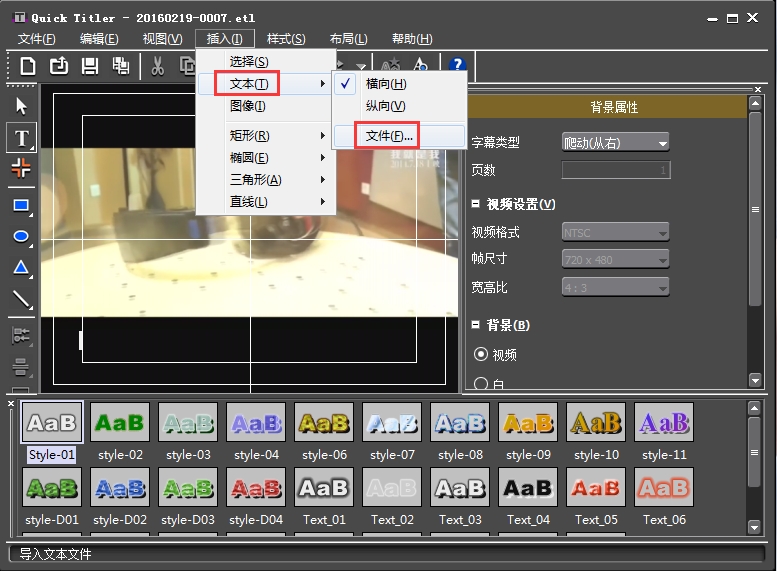Select the 视频 background radio button
The height and width of the screenshot is (571, 777).
tap(481, 354)
